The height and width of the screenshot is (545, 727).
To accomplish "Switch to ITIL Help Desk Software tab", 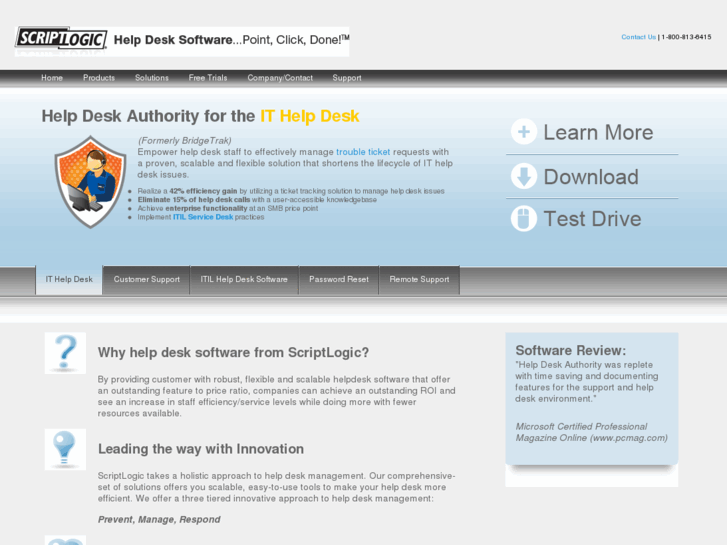I will 244,280.
